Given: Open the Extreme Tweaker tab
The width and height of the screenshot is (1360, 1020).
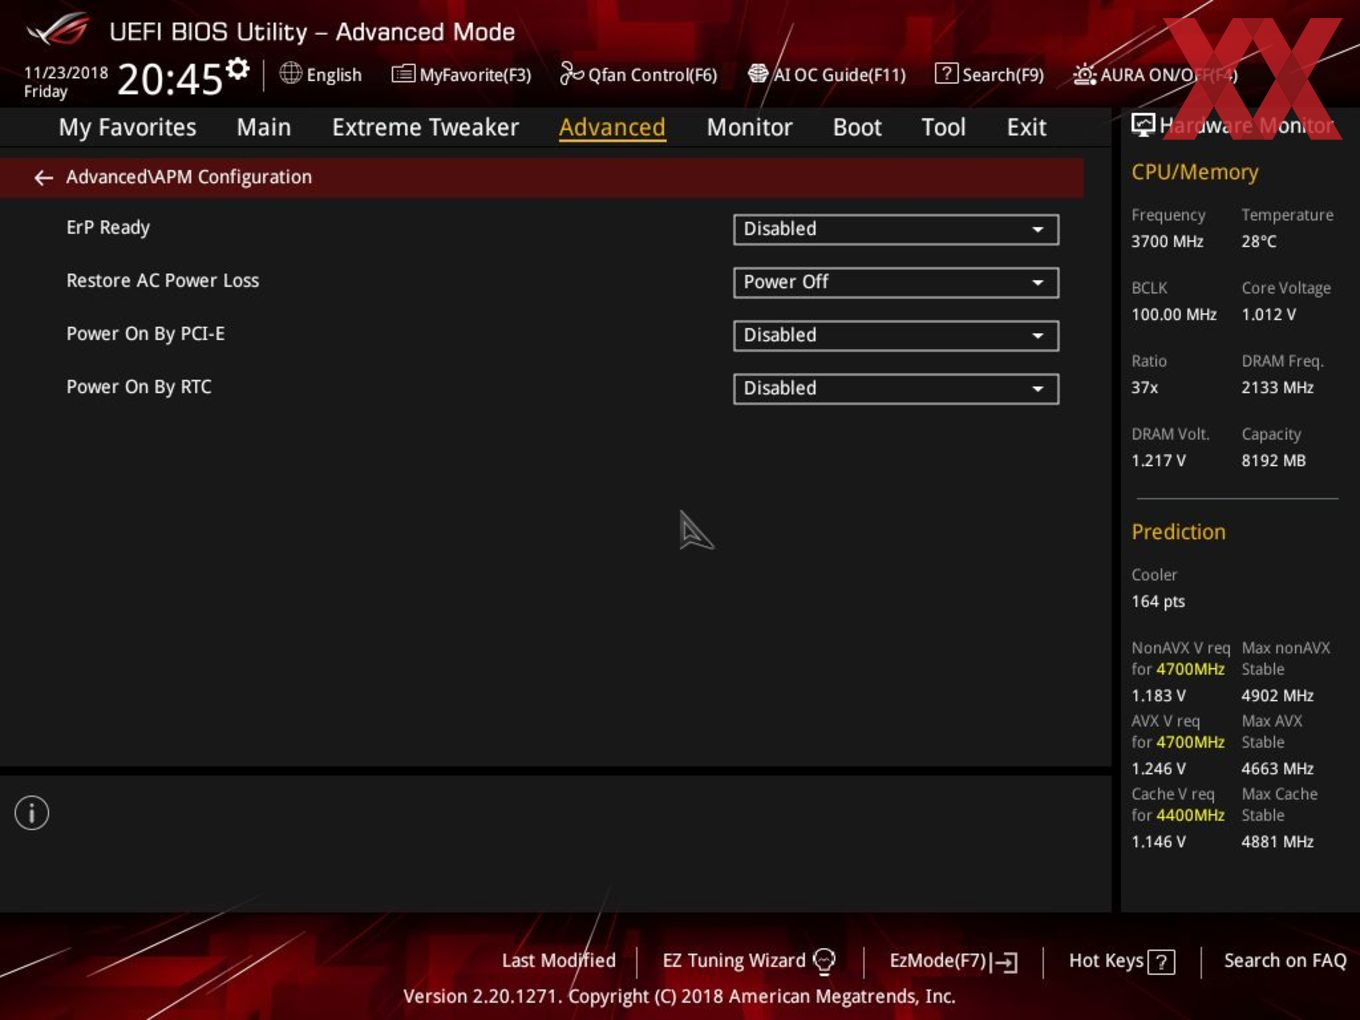Looking at the screenshot, I should (425, 128).
